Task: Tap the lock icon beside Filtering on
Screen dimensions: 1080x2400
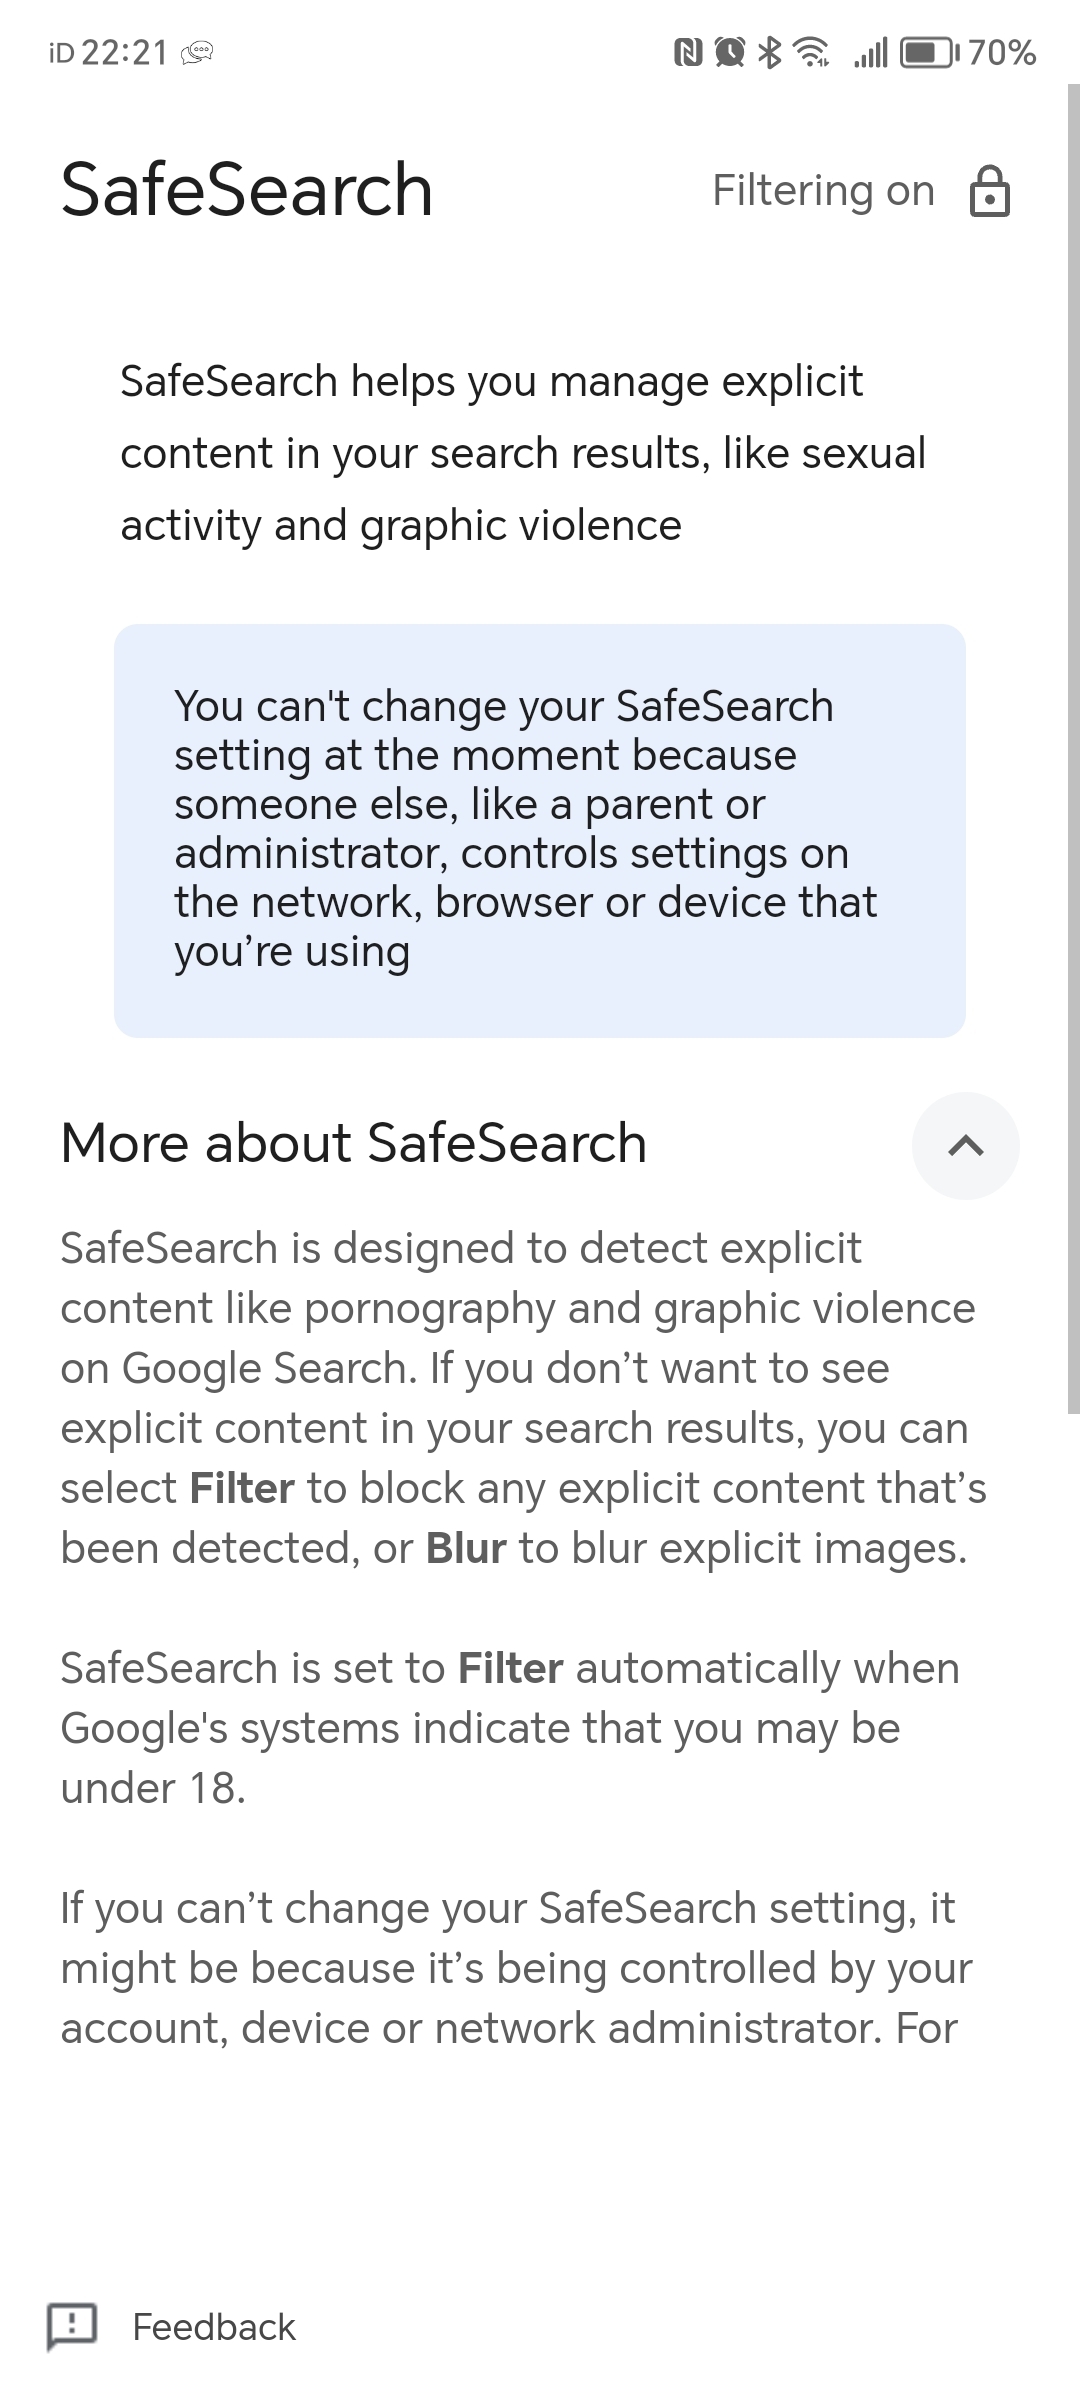Action: (x=989, y=191)
